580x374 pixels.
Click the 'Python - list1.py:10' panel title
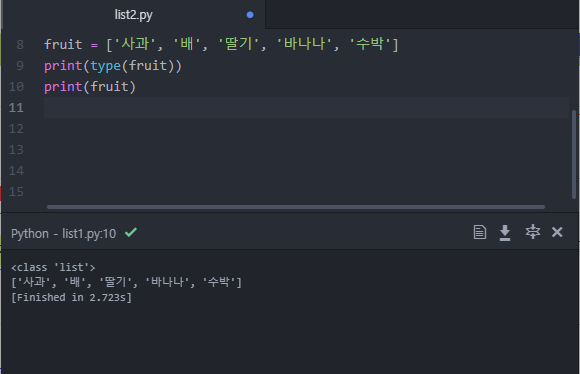tap(64, 234)
